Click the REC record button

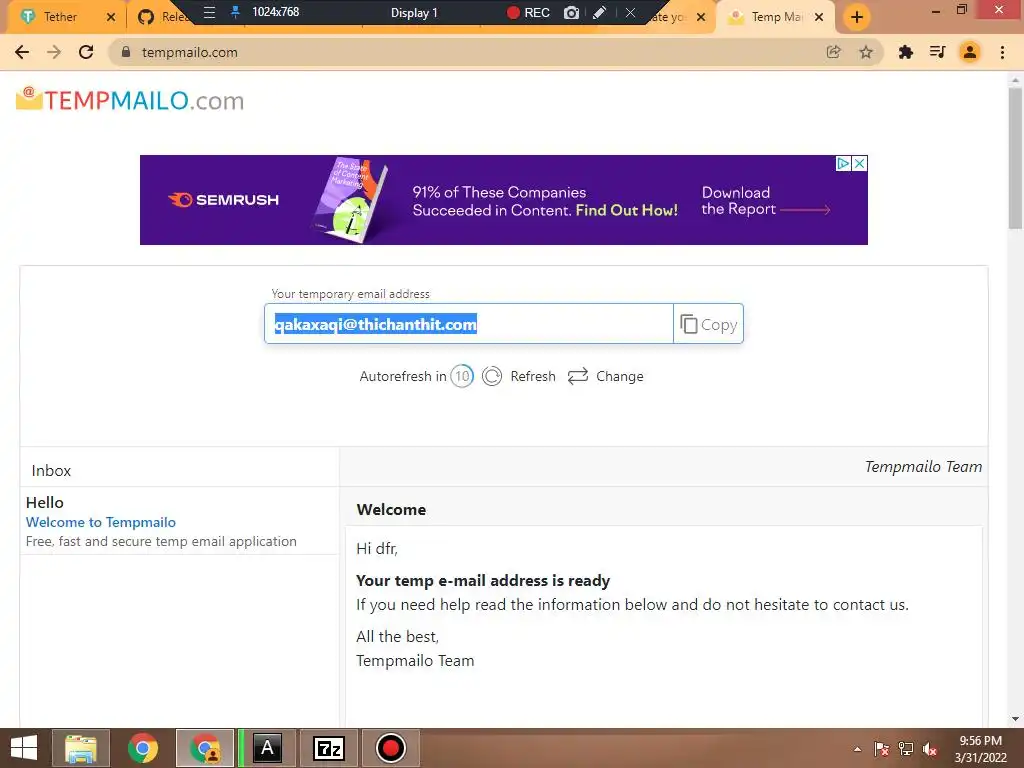pos(528,12)
